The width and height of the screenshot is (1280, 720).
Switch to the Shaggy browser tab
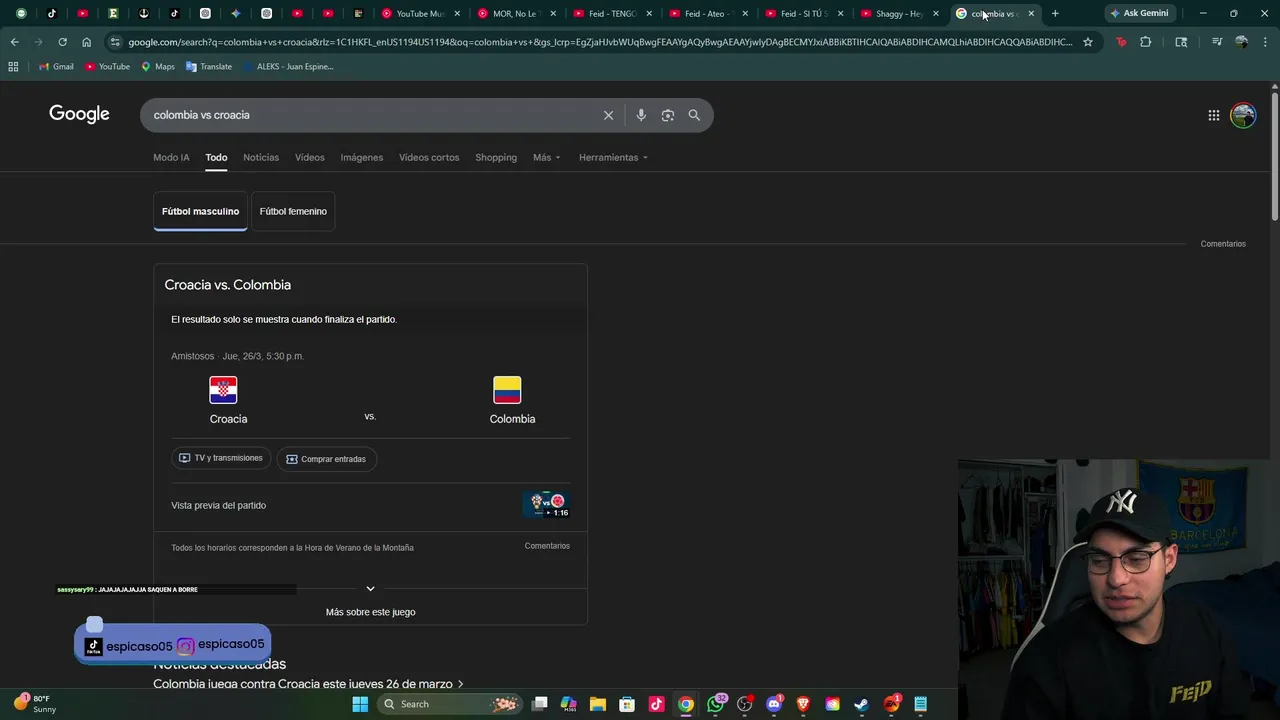point(899,13)
